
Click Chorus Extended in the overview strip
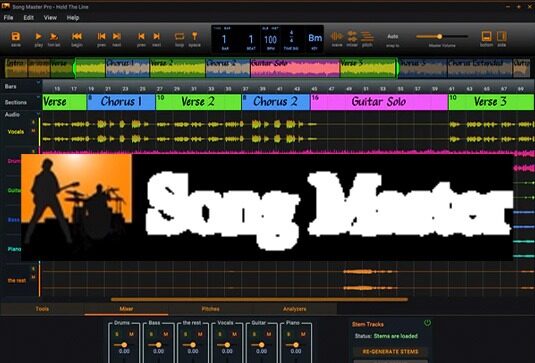coord(480,68)
